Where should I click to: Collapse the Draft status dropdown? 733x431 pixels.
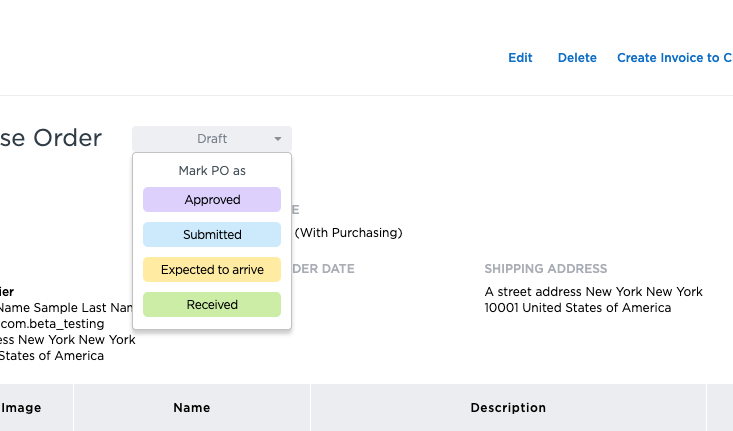[x=212, y=139]
